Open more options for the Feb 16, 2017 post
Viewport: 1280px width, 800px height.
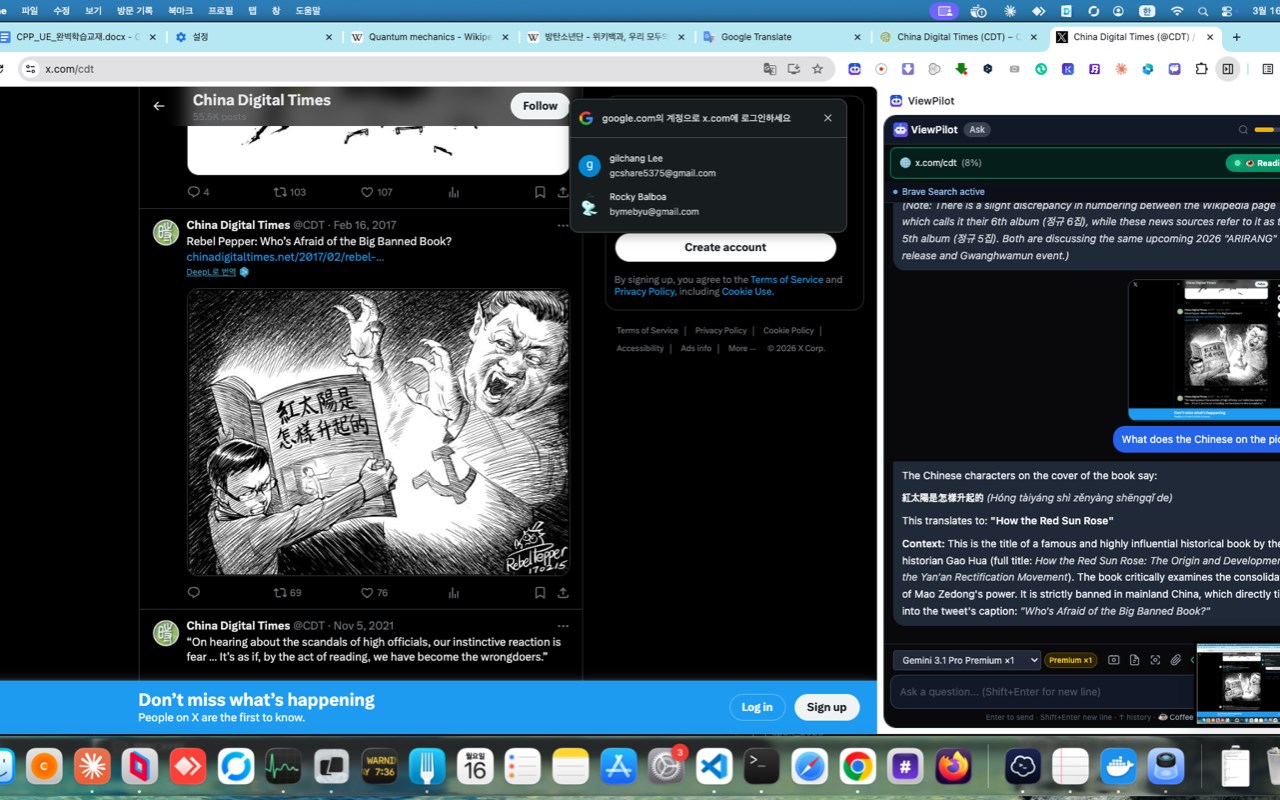[x=563, y=226]
